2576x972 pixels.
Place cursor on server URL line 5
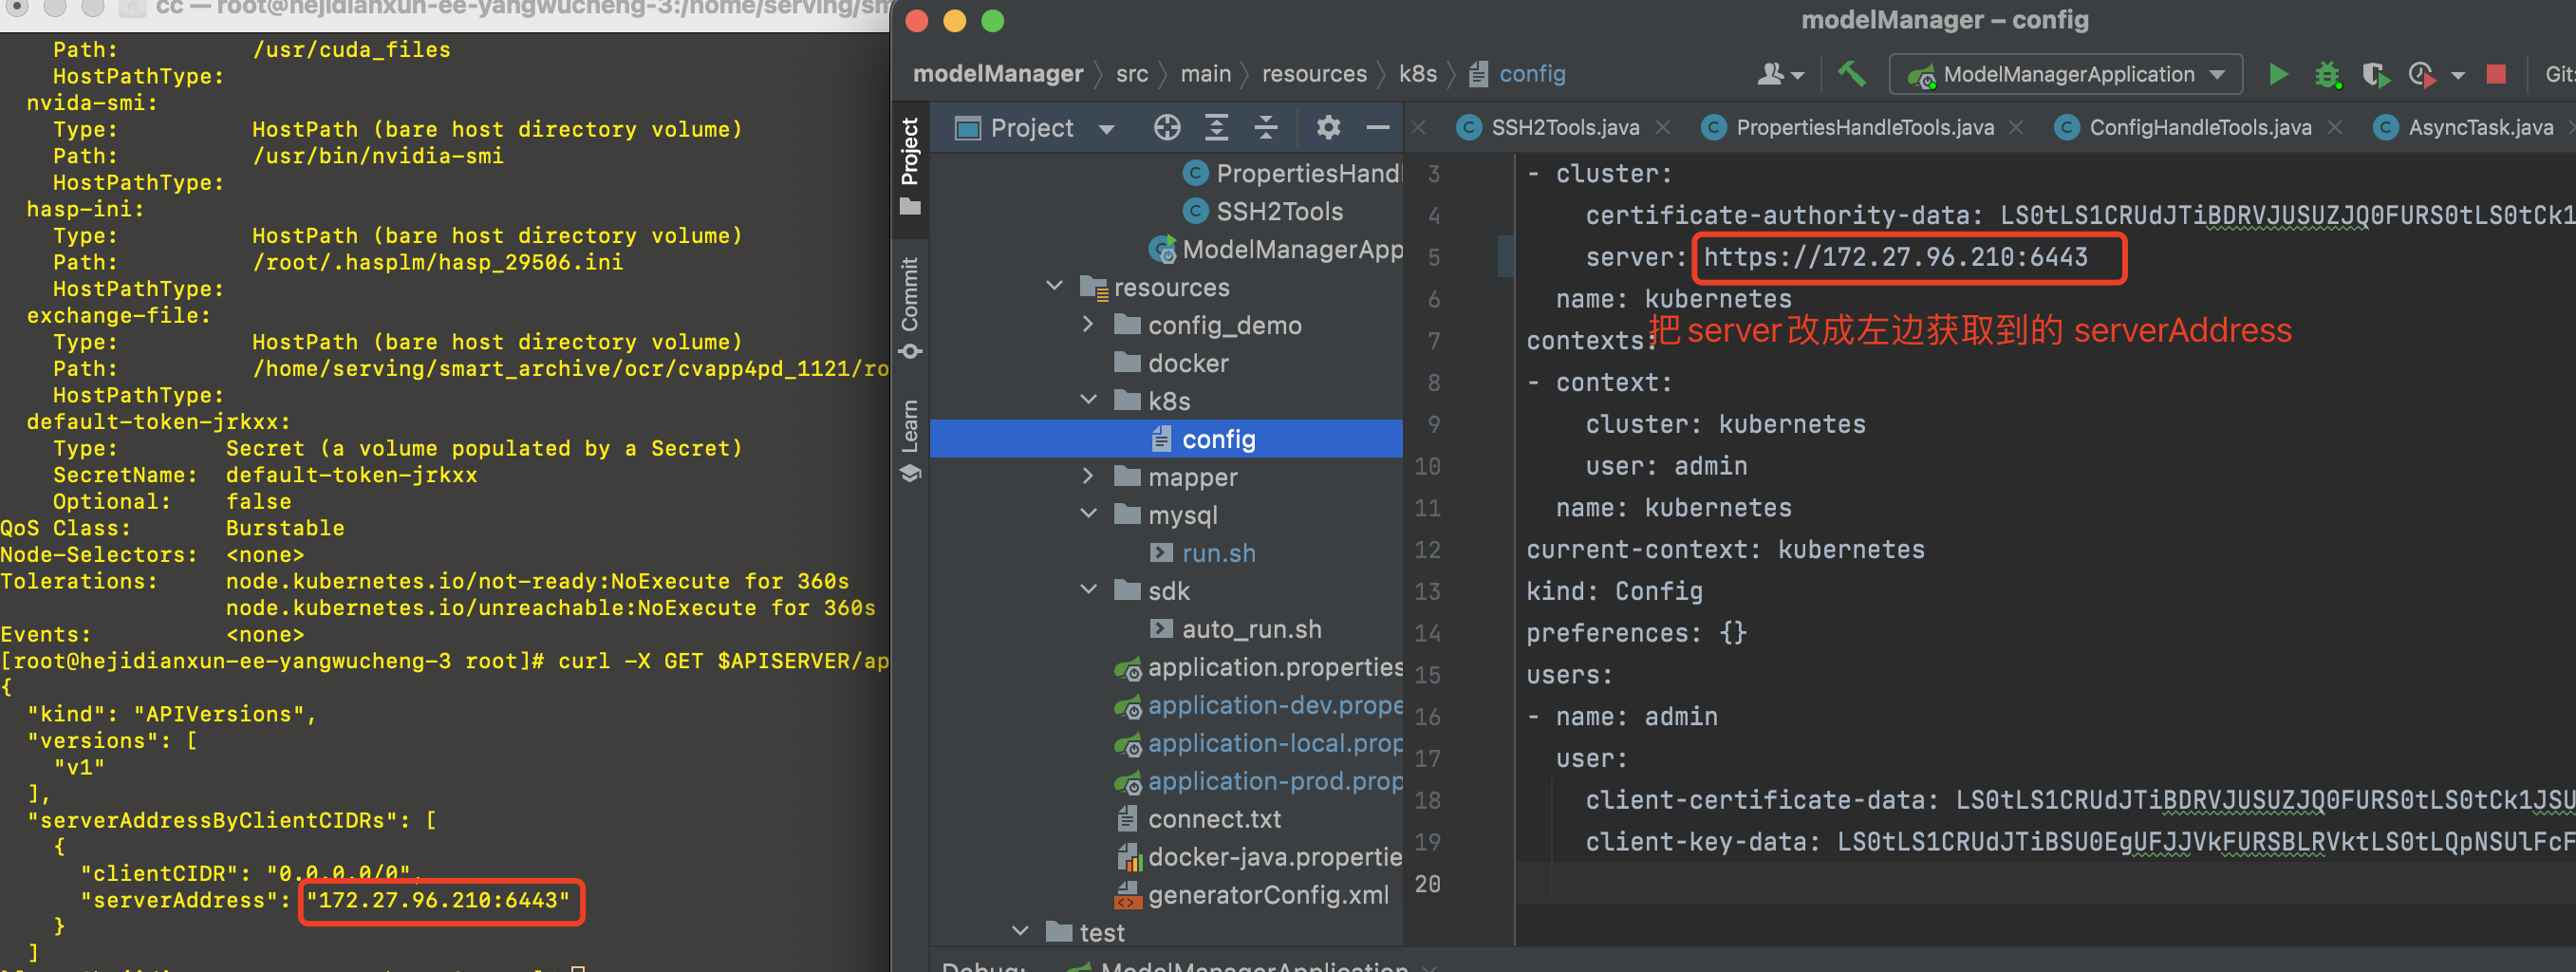1895,257
